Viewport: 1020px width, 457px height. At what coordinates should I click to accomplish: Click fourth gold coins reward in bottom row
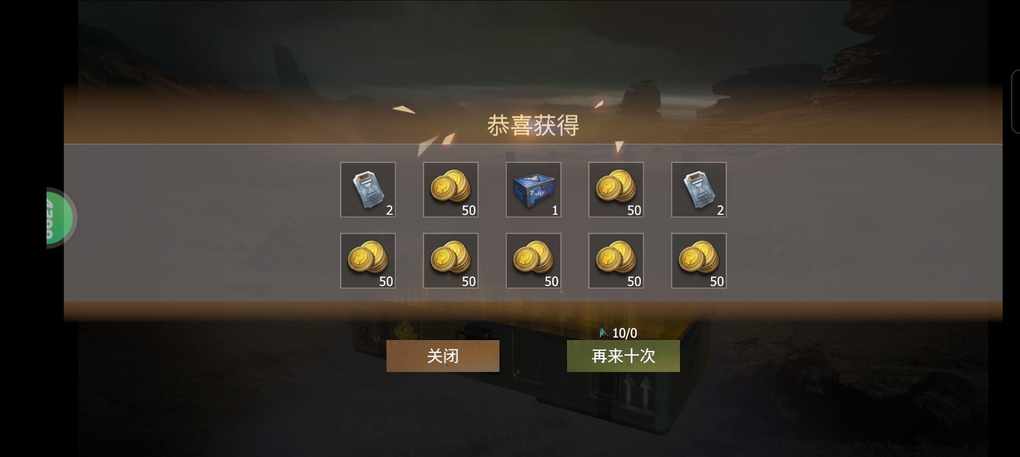tap(616, 261)
